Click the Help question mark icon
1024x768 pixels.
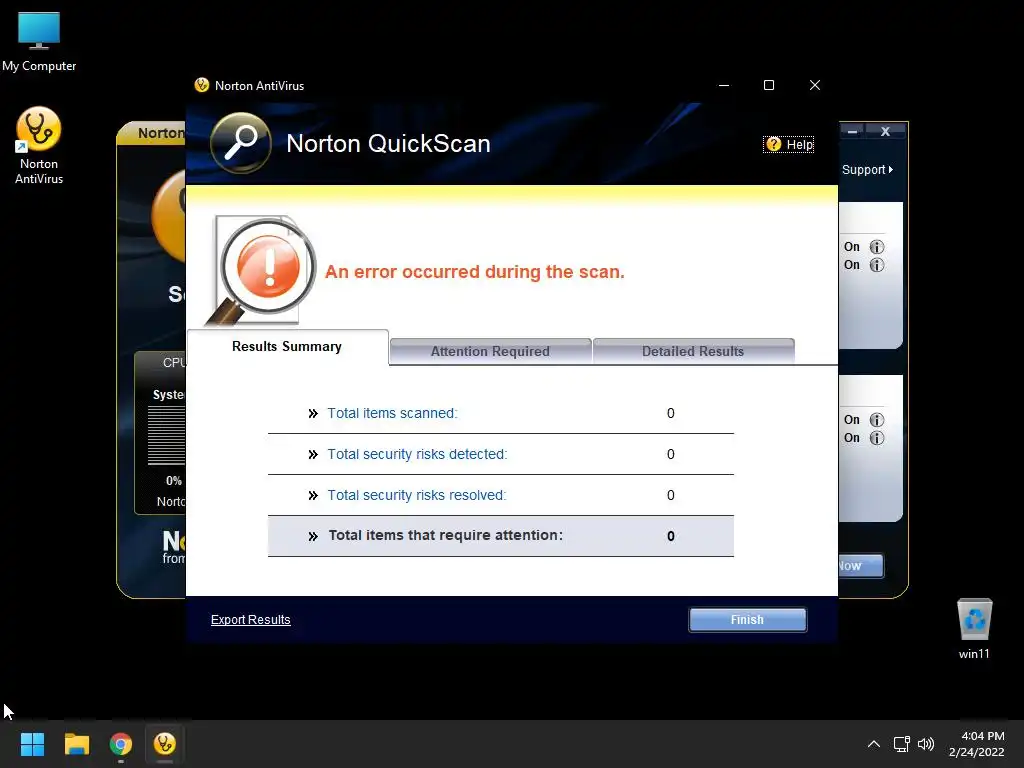[773, 144]
